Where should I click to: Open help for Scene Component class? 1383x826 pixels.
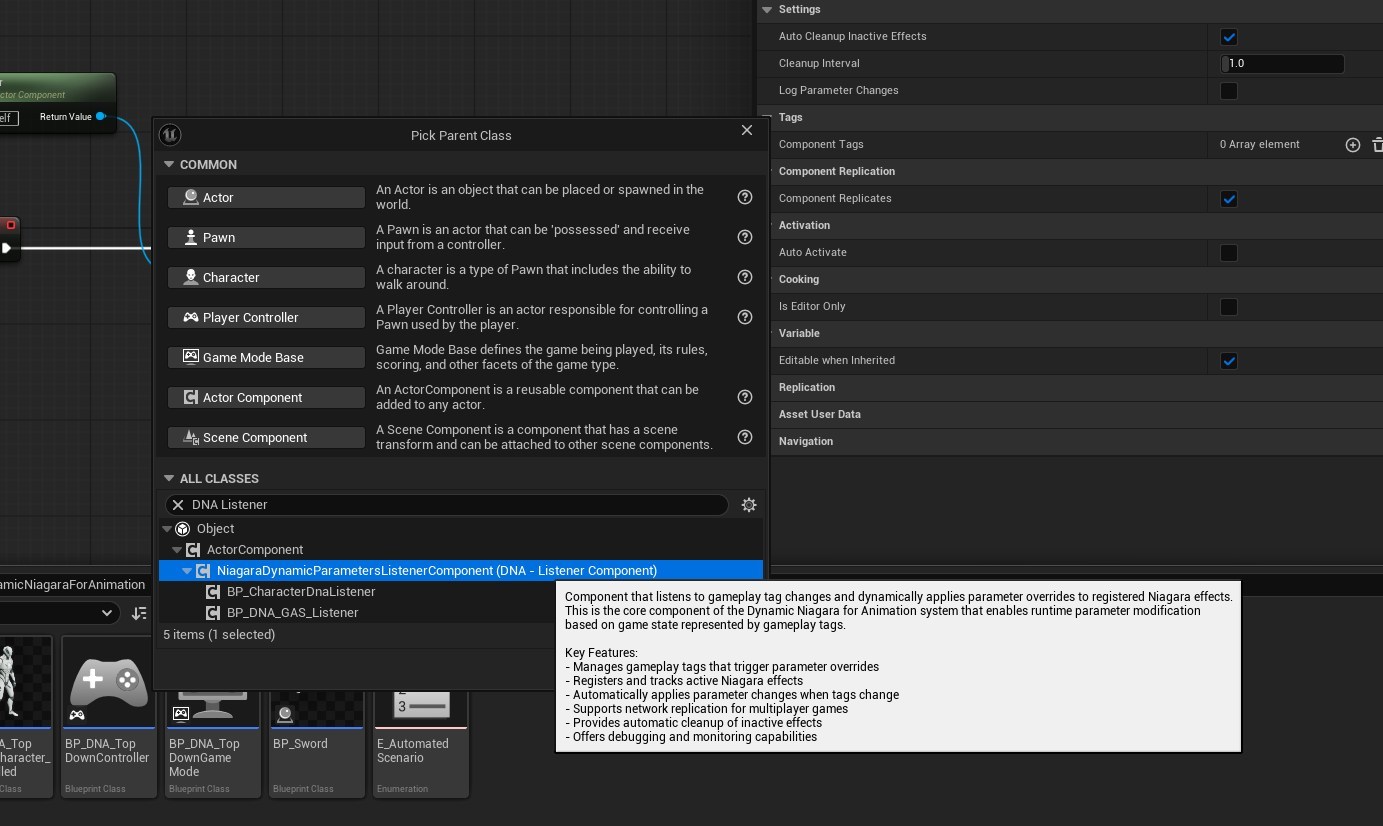coord(744,437)
